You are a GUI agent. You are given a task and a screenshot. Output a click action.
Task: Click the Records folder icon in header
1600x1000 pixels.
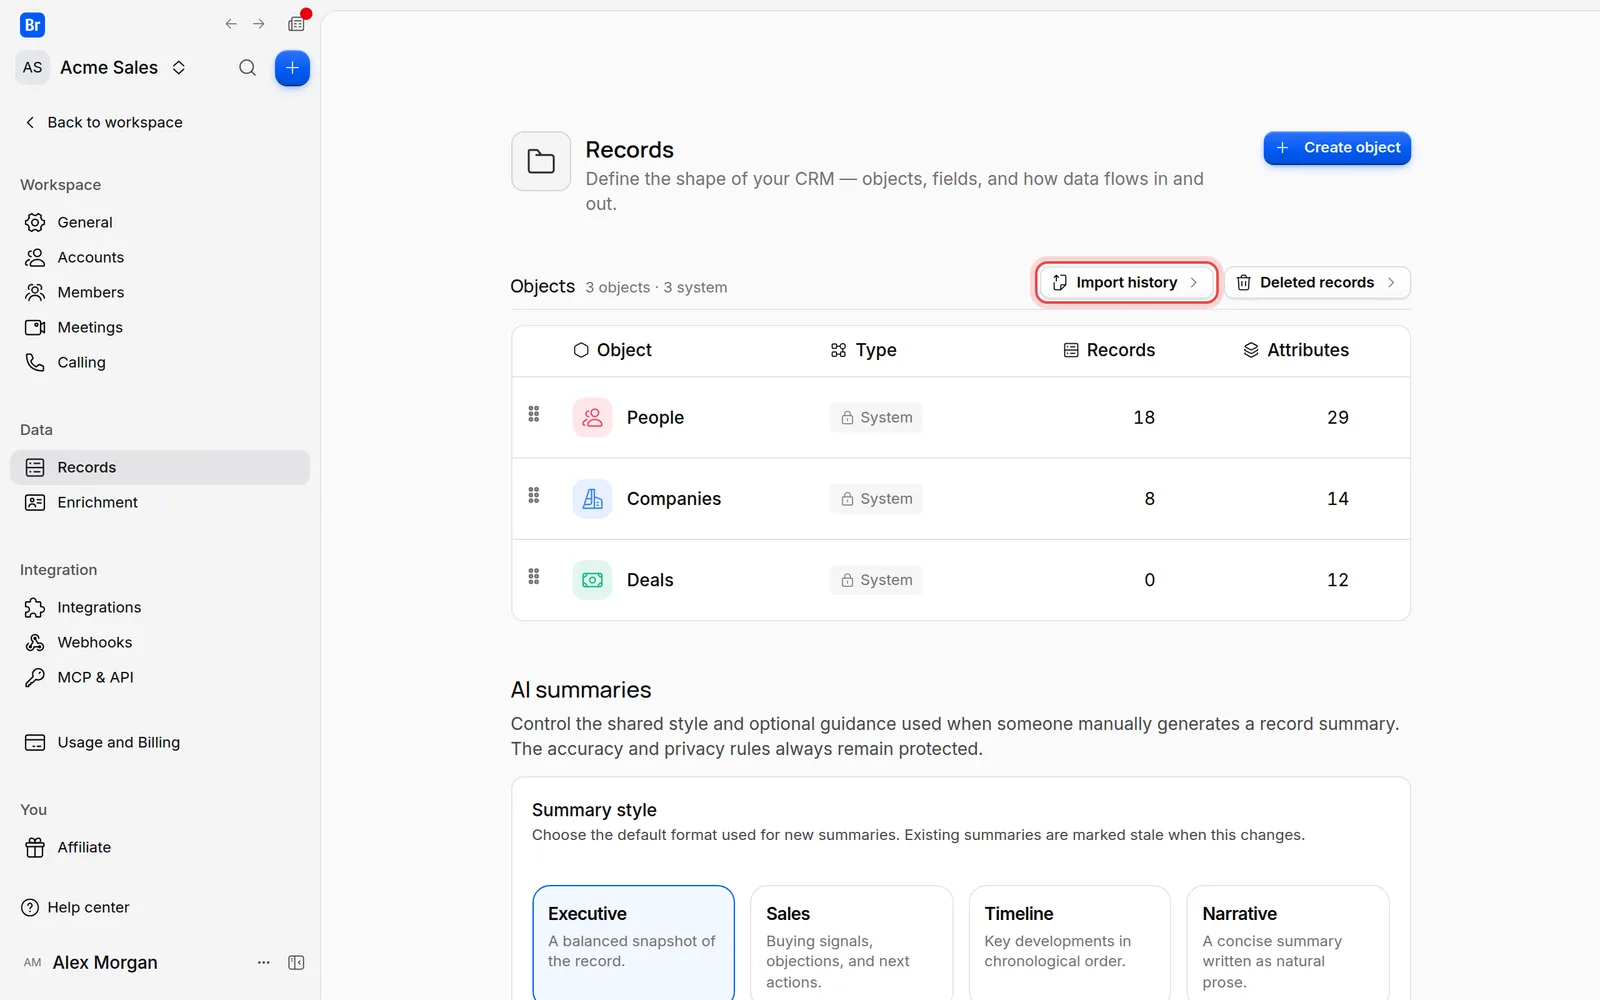[x=541, y=161]
